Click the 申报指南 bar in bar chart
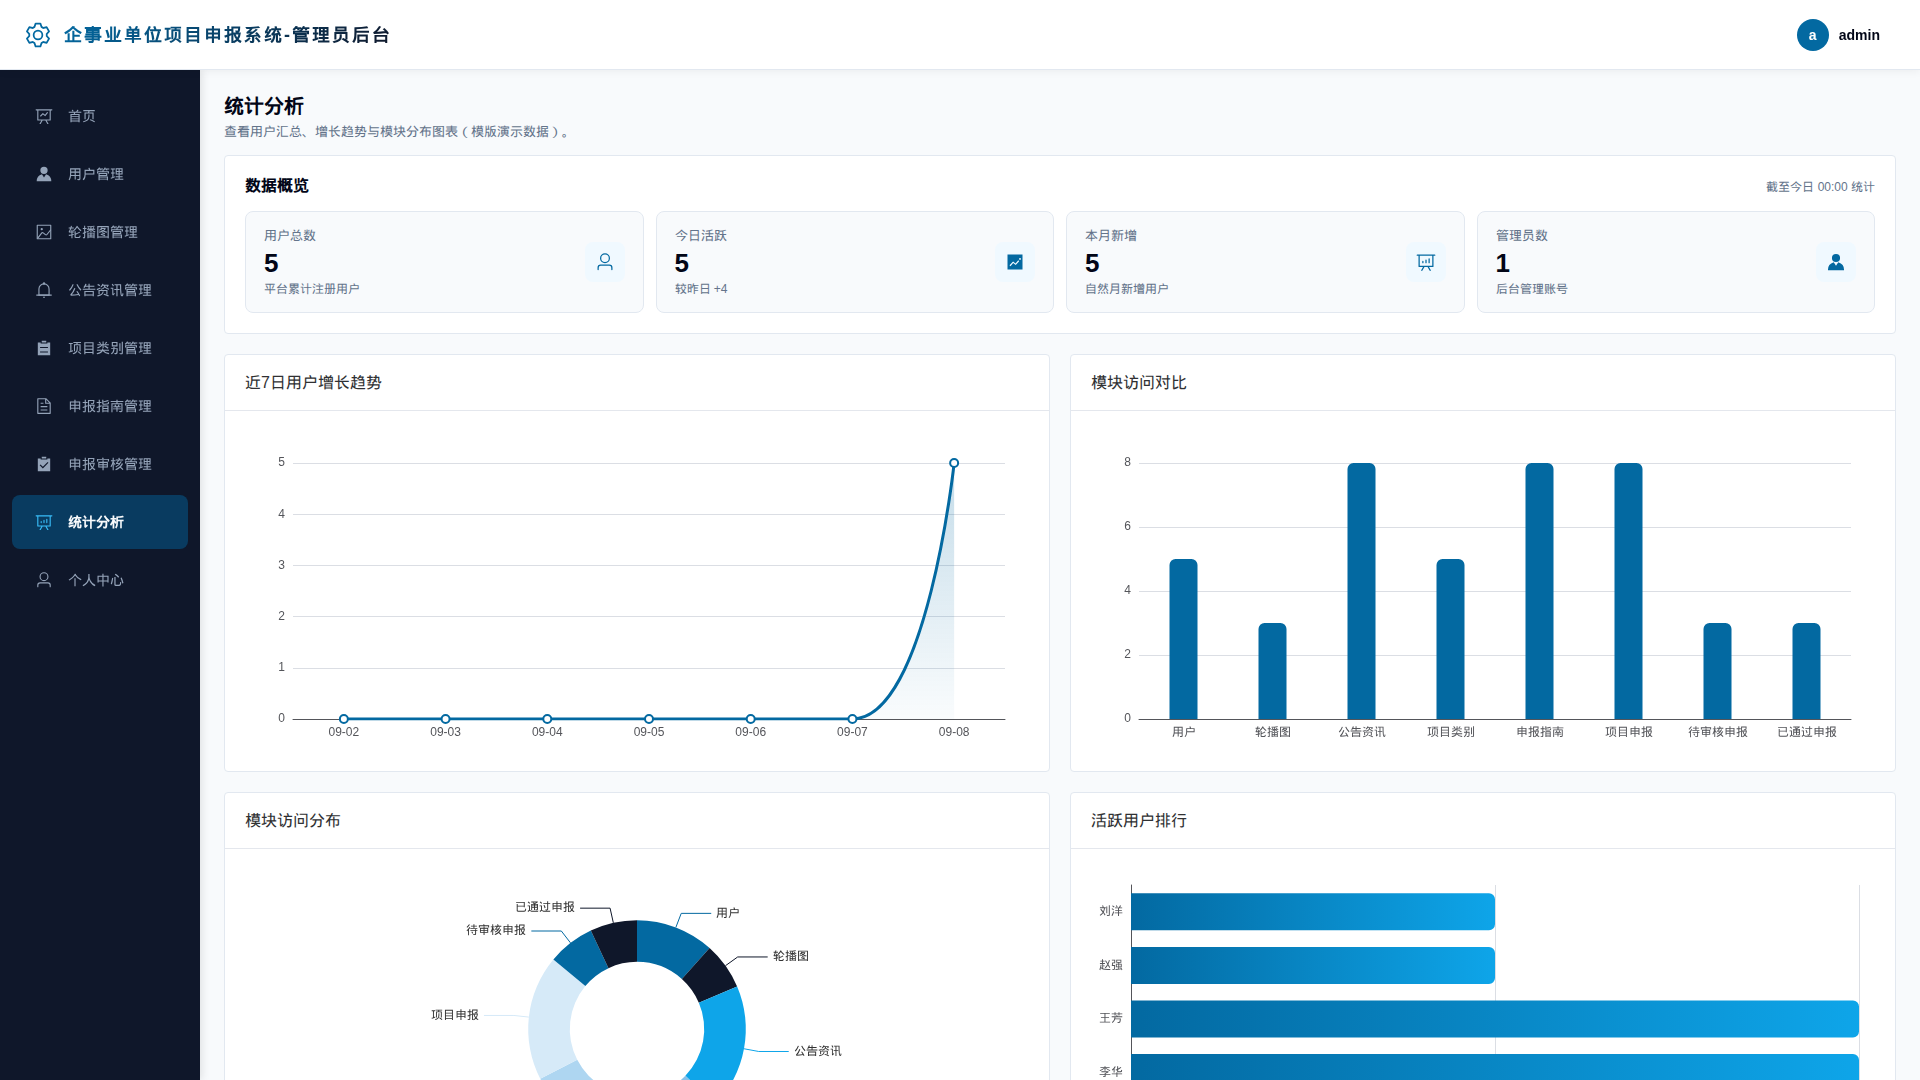This screenshot has height=1080, width=1920. [x=1539, y=591]
